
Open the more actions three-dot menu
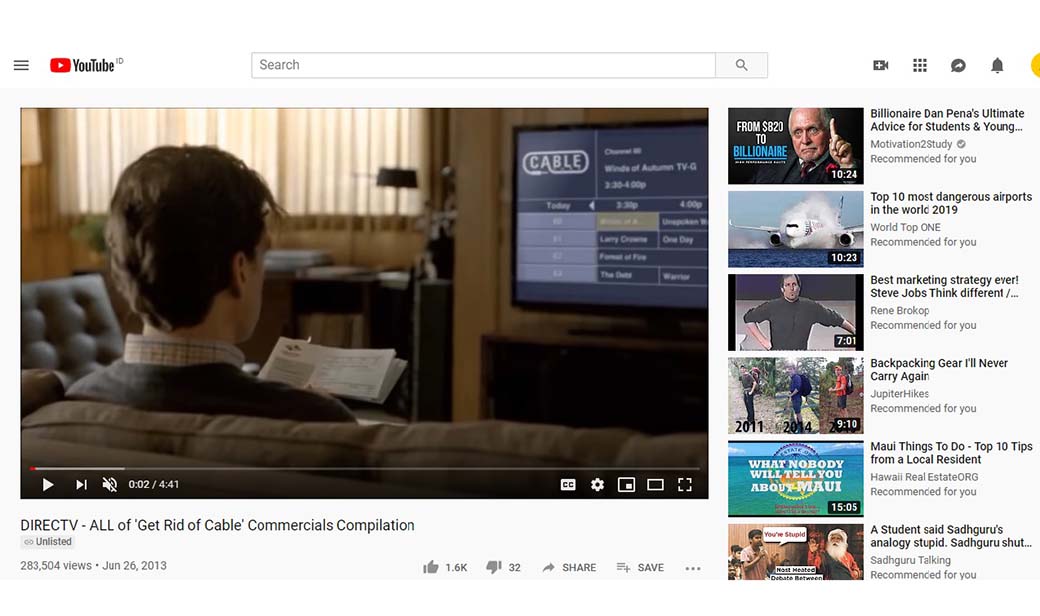click(x=693, y=568)
